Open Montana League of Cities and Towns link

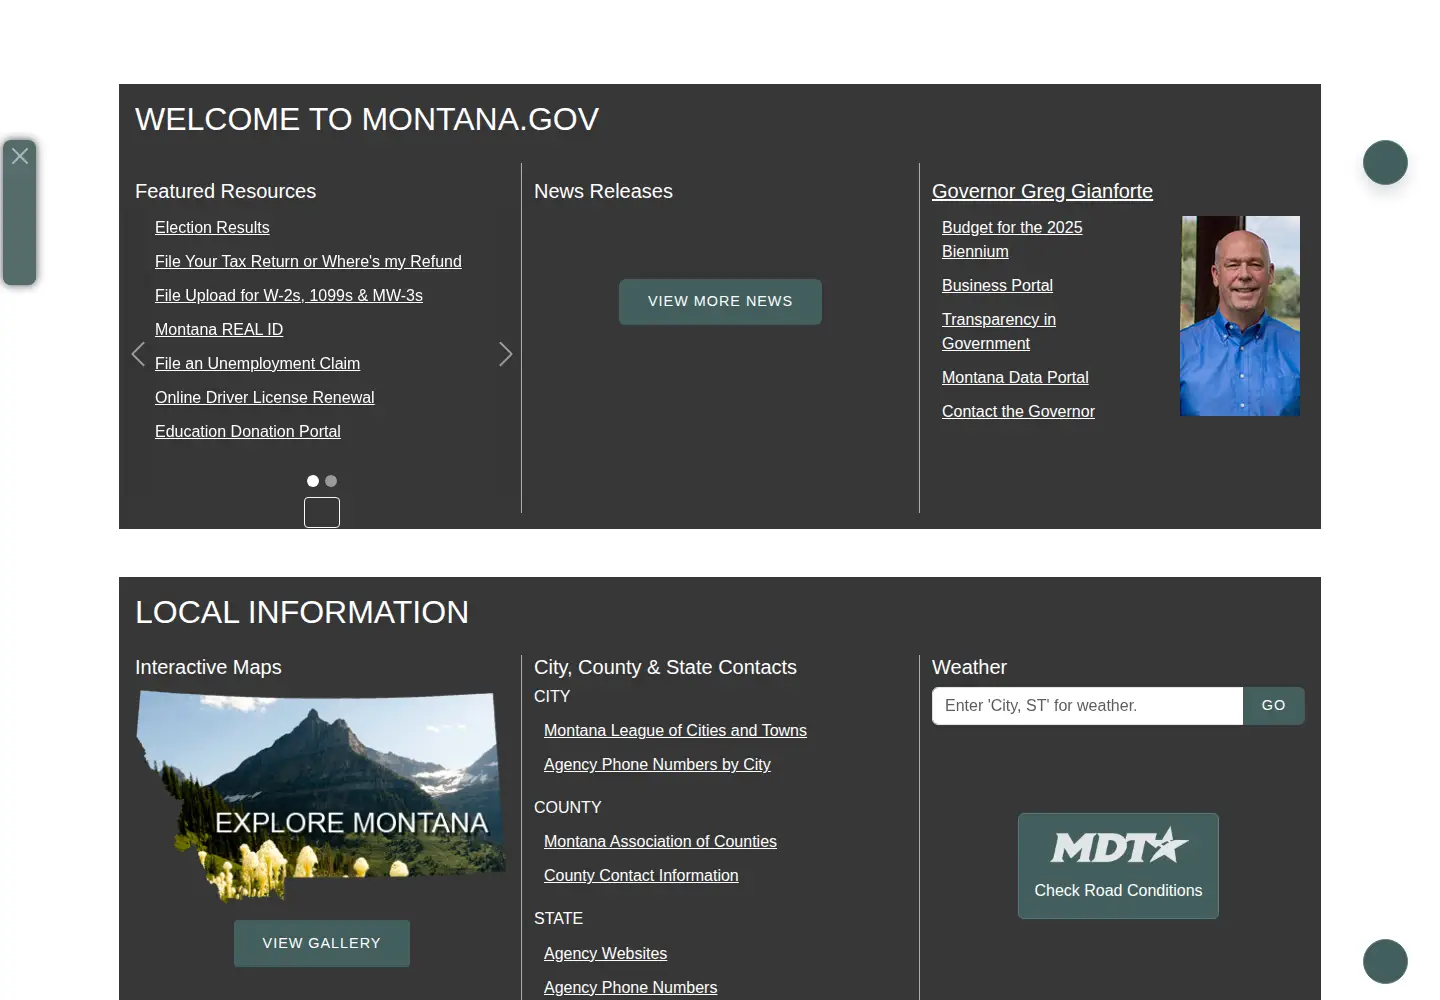pos(675,730)
